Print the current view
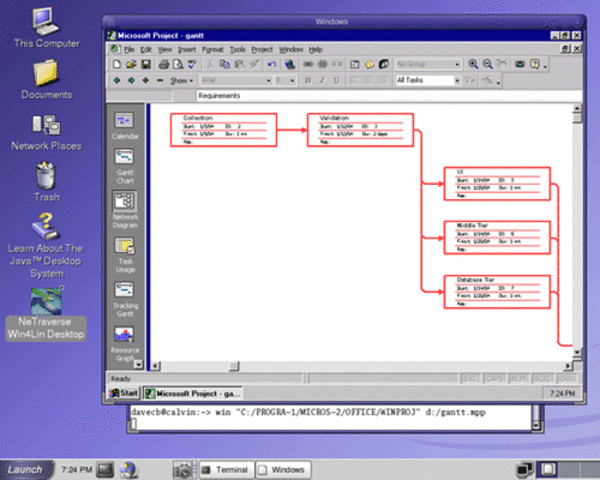600x480 pixels. click(163, 64)
